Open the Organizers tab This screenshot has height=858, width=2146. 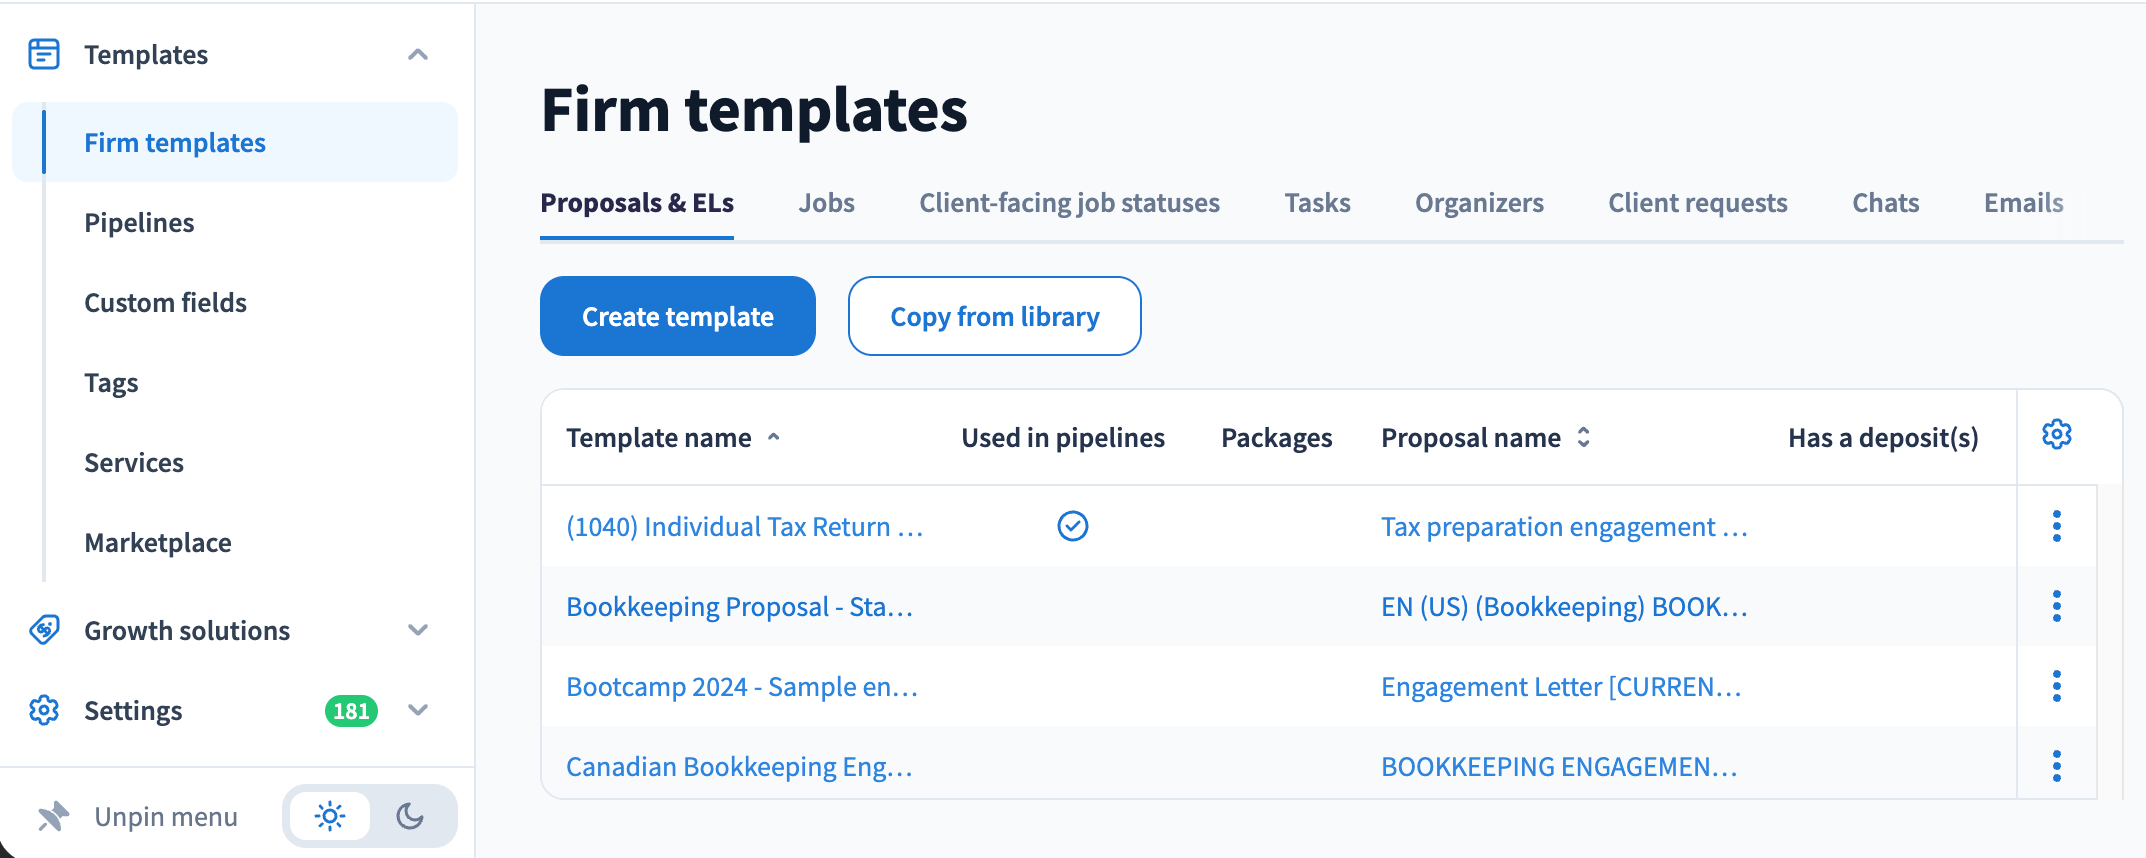coord(1478,203)
